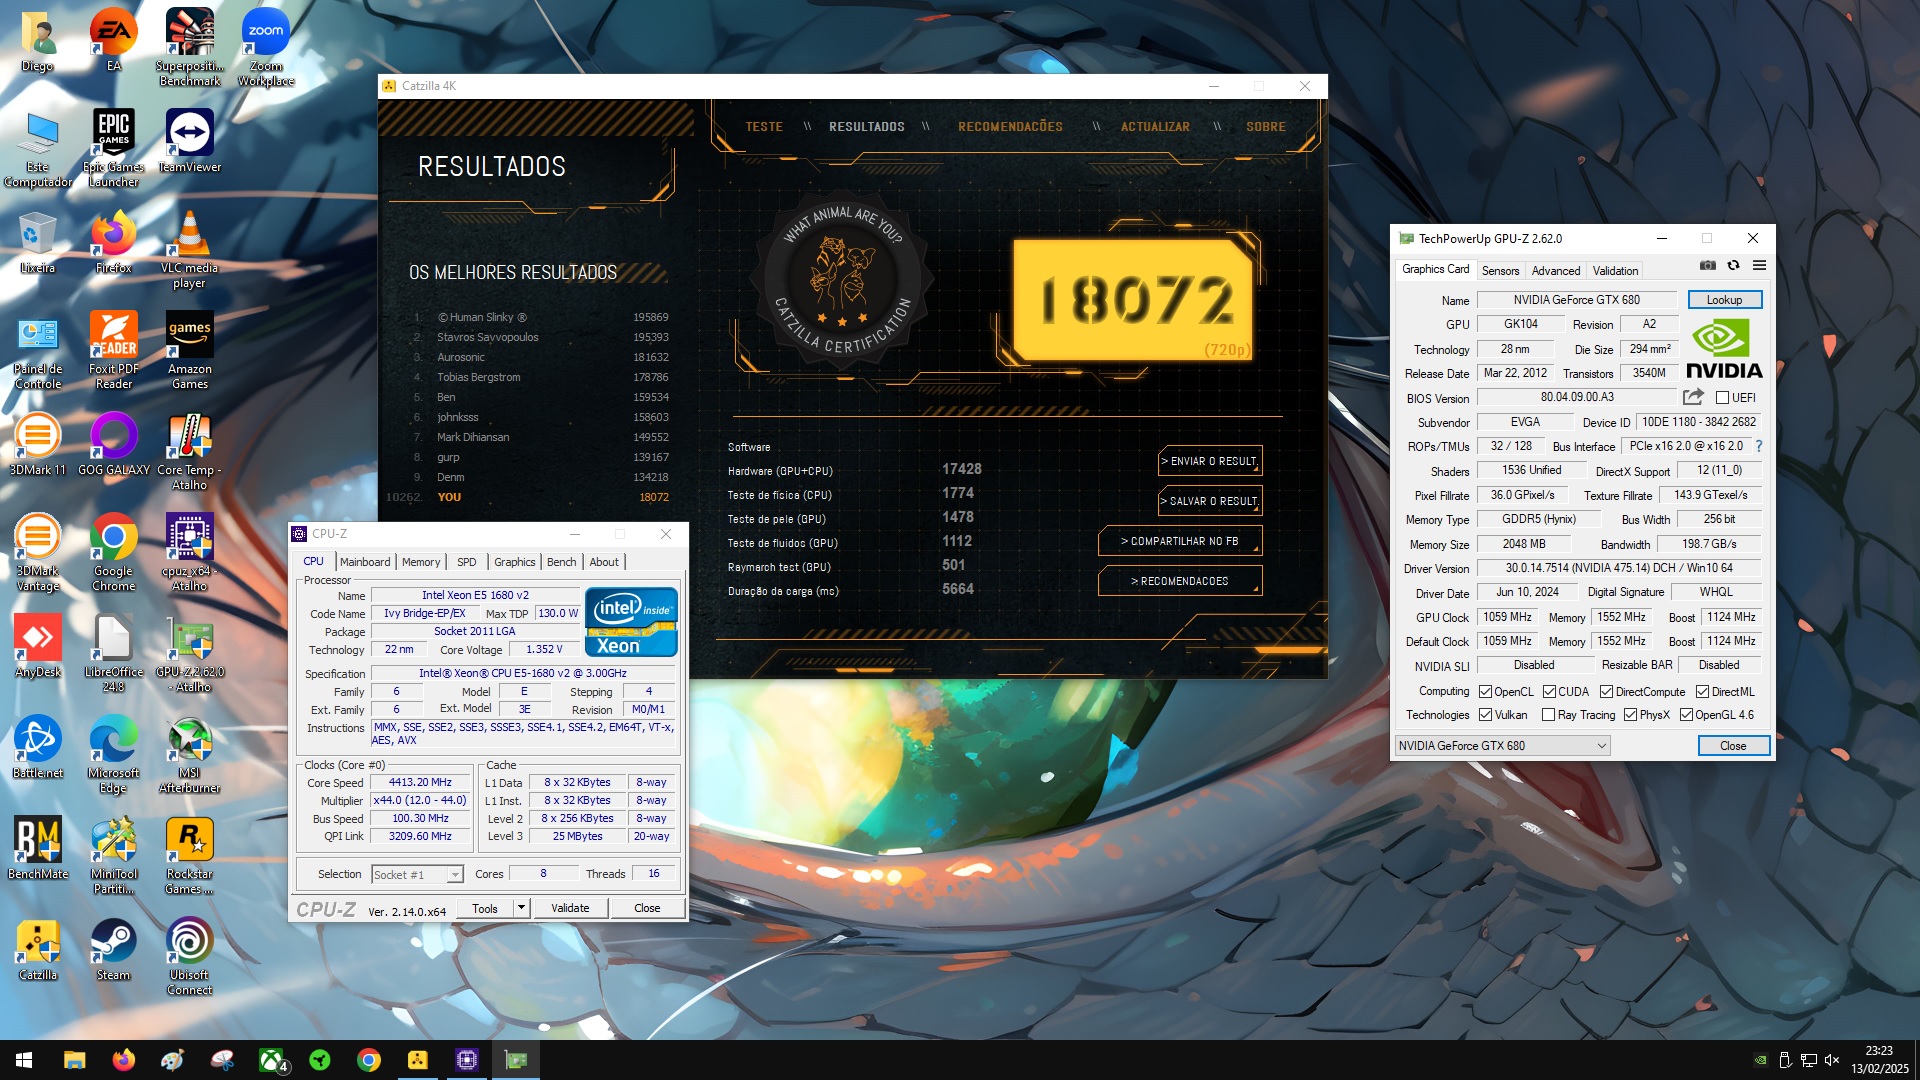Click the 18072 score display
Viewport: 1920px width, 1080px height.
tap(1134, 300)
